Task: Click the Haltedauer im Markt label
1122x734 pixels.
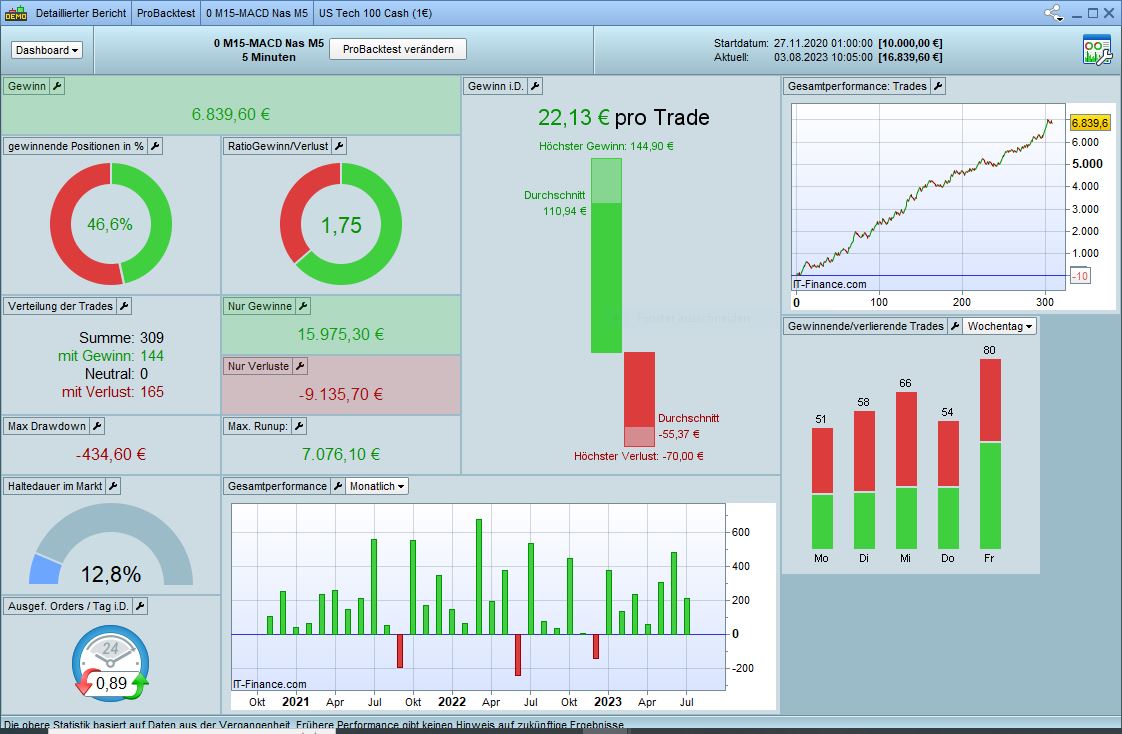Action: (x=55, y=487)
